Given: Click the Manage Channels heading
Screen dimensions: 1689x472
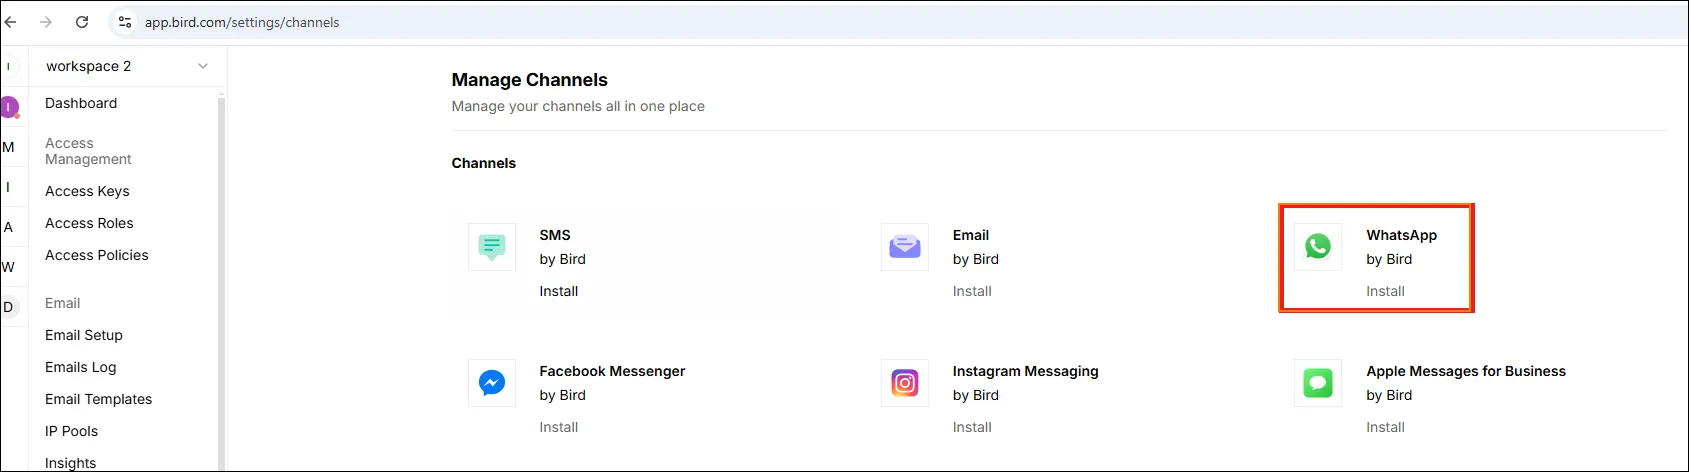Looking at the screenshot, I should [530, 80].
